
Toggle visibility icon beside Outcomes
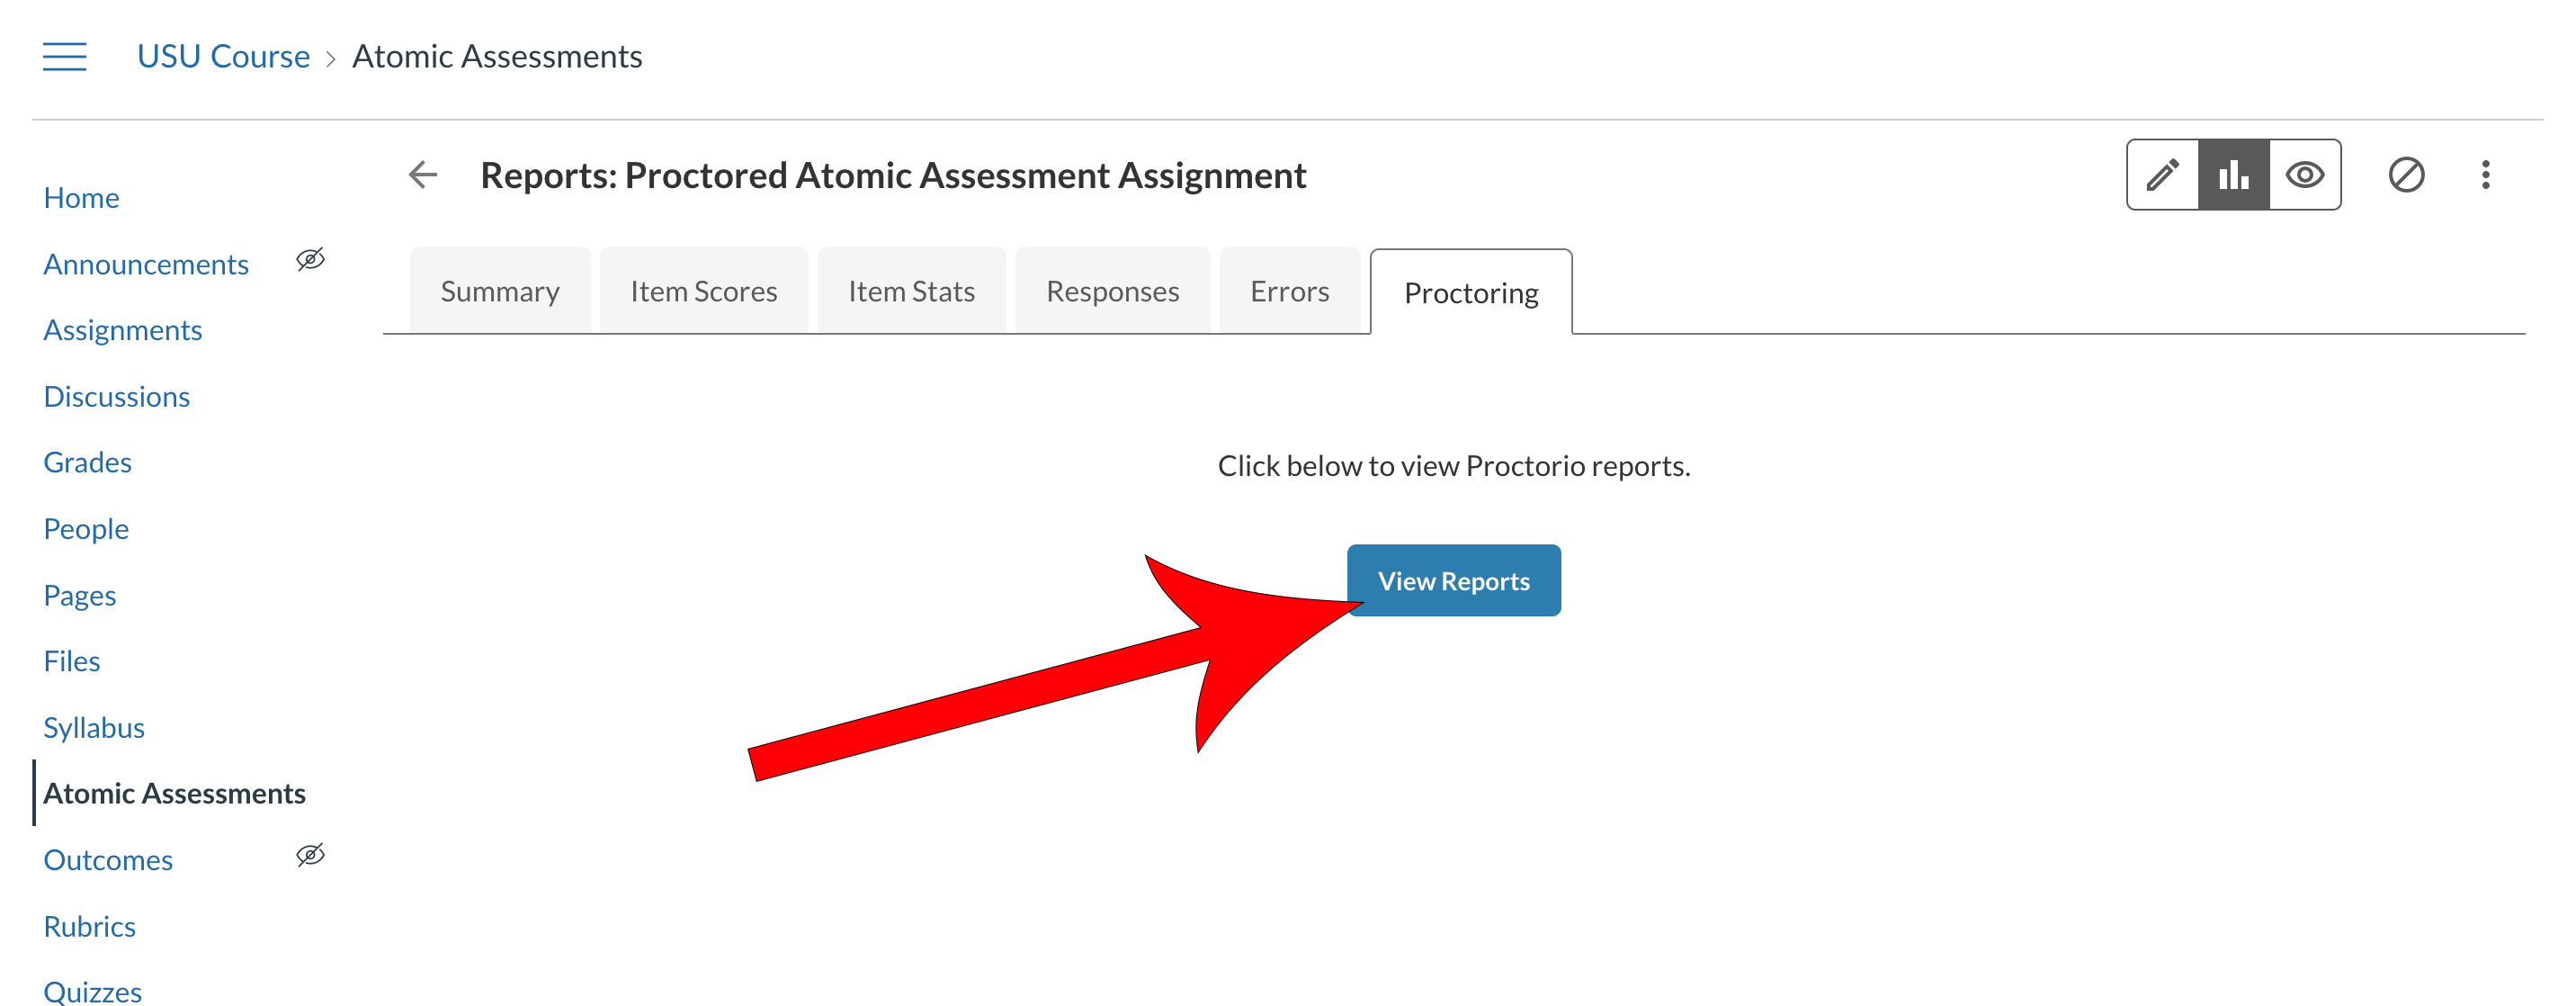(309, 854)
